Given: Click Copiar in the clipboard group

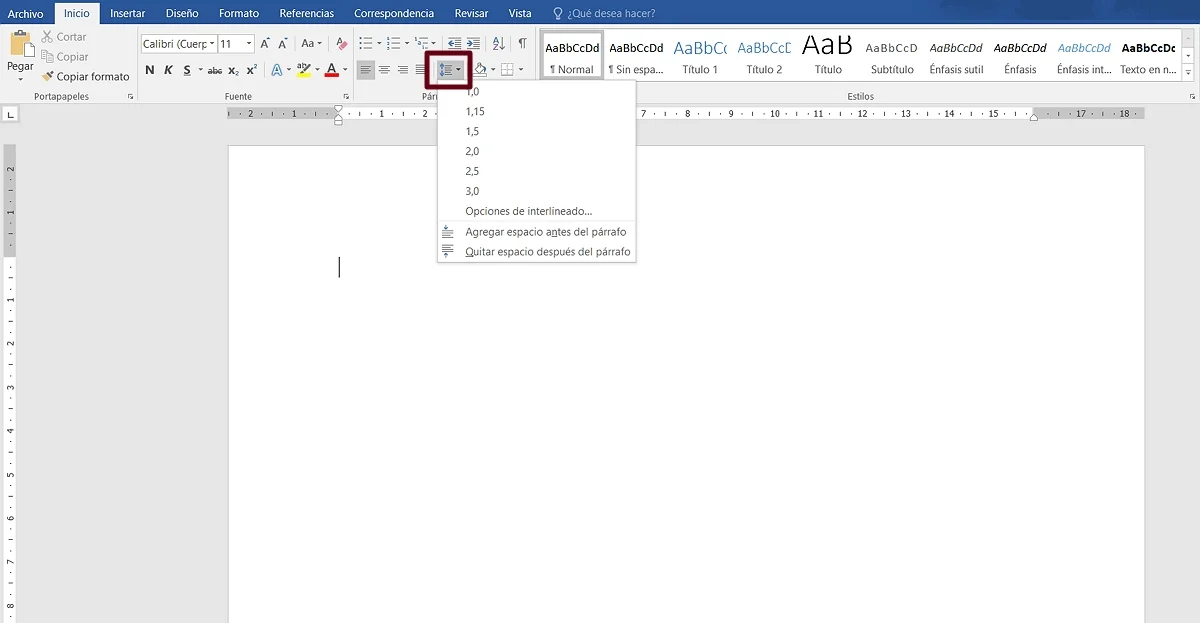Looking at the screenshot, I should point(64,57).
